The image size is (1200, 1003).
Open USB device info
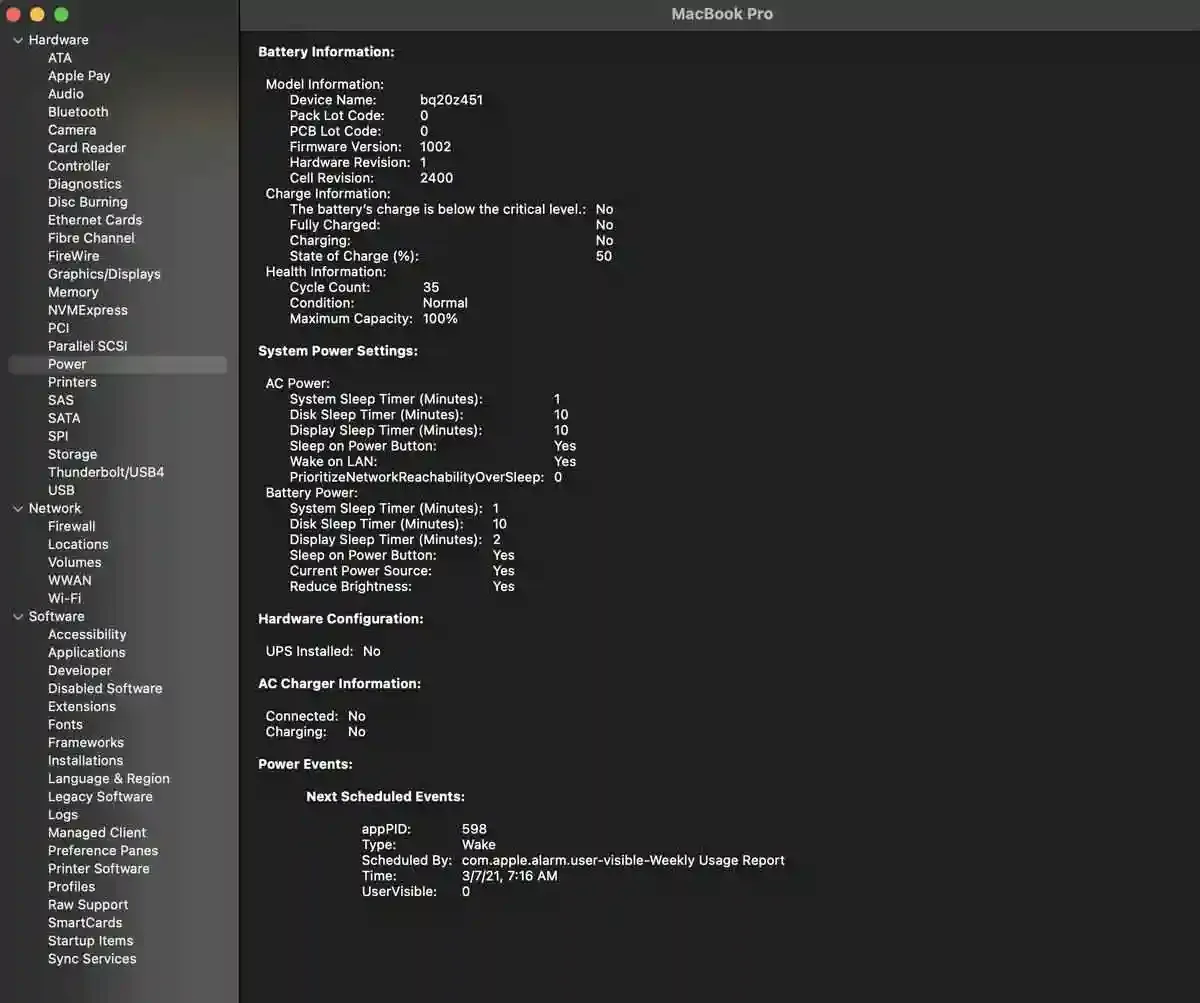pos(61,490)
